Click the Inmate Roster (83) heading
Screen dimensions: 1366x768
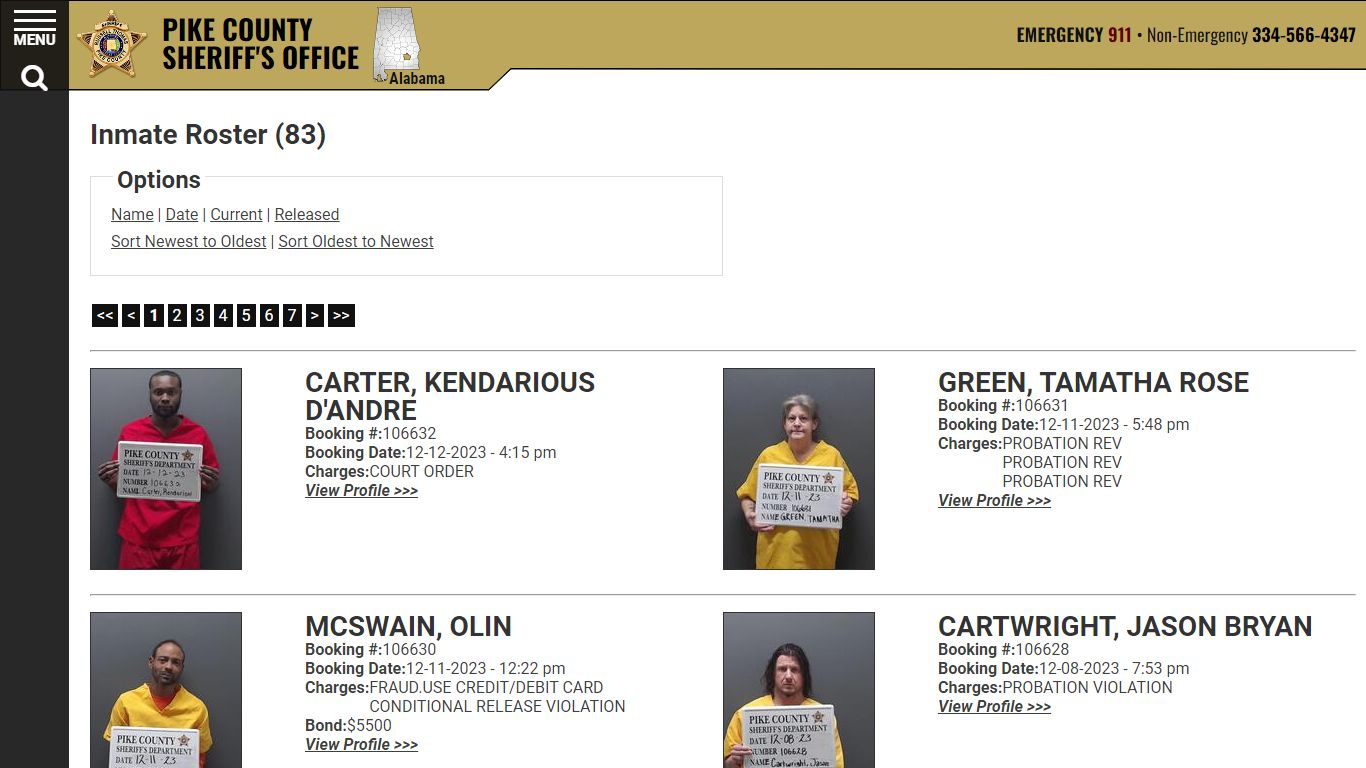208,135
